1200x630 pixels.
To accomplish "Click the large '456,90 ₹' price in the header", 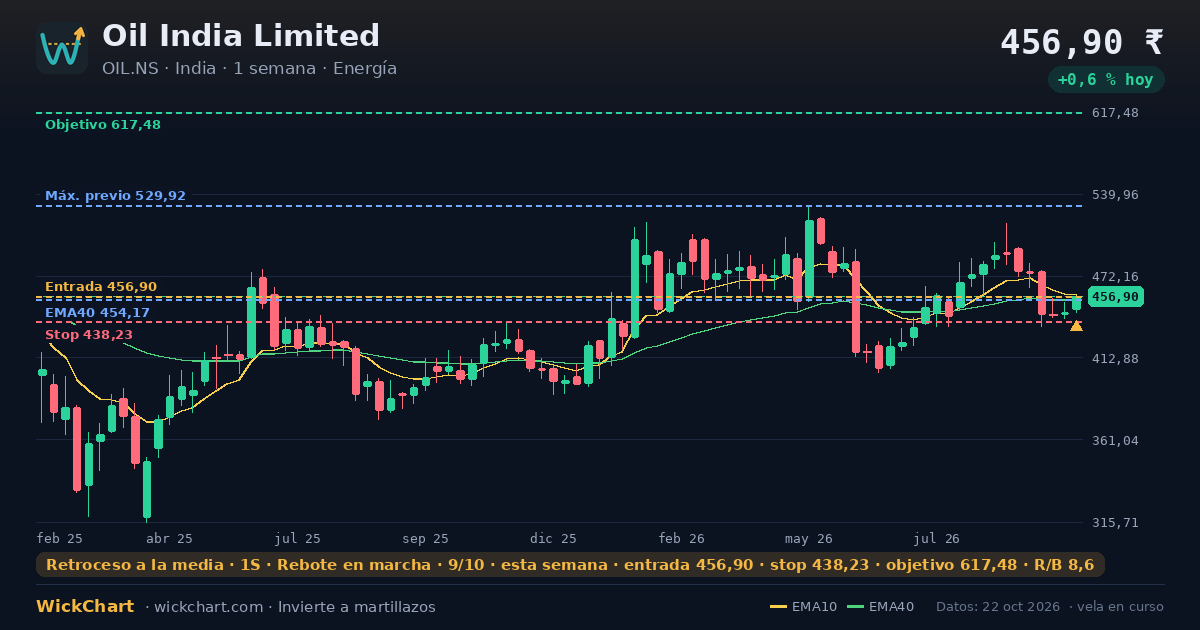I will 1082,42.
